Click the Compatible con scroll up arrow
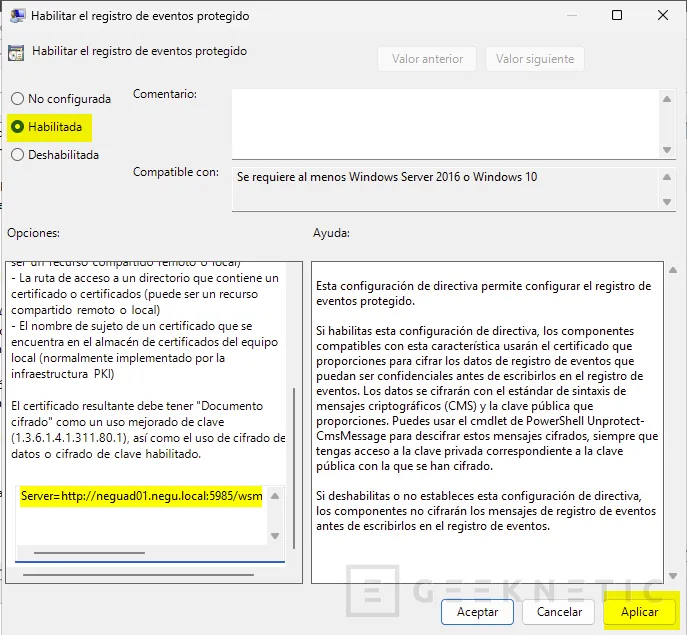The width and height of the screenshot is (687, 635). pyautogui.click(x=667, y=177)
